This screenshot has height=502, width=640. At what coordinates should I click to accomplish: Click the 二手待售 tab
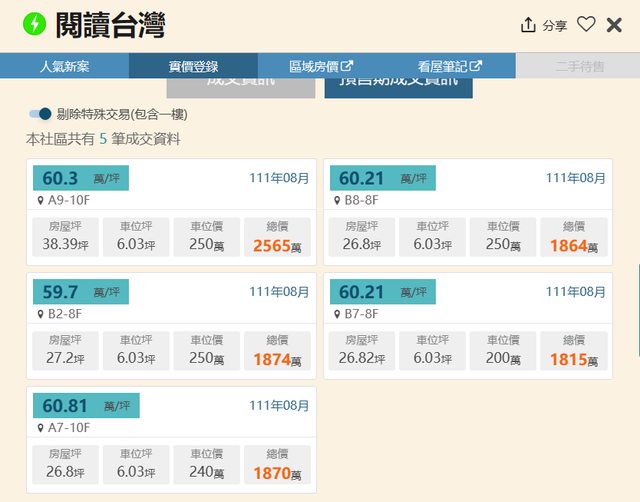pos(579,66)
